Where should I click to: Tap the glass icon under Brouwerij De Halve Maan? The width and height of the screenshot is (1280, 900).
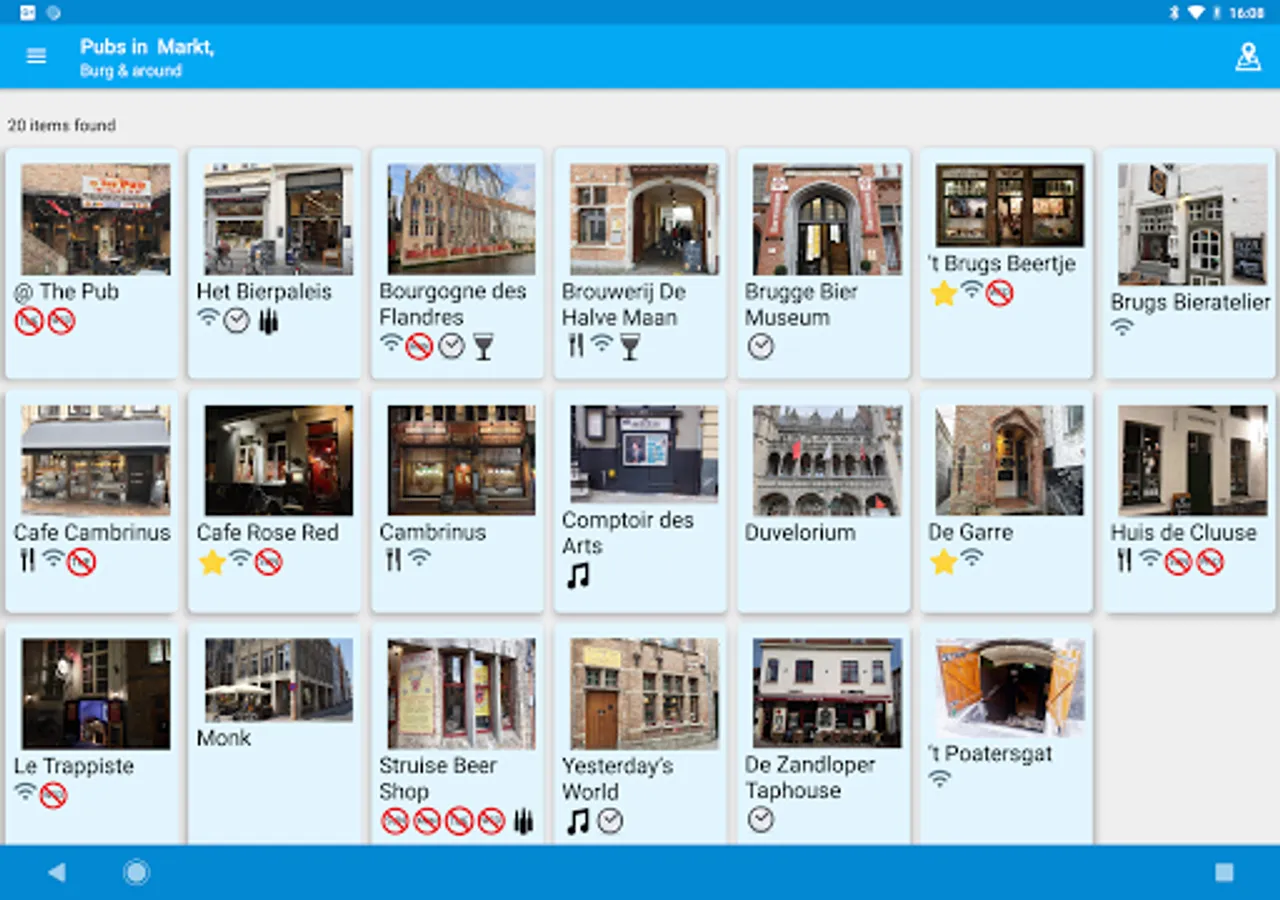click(x=629, y=347)
